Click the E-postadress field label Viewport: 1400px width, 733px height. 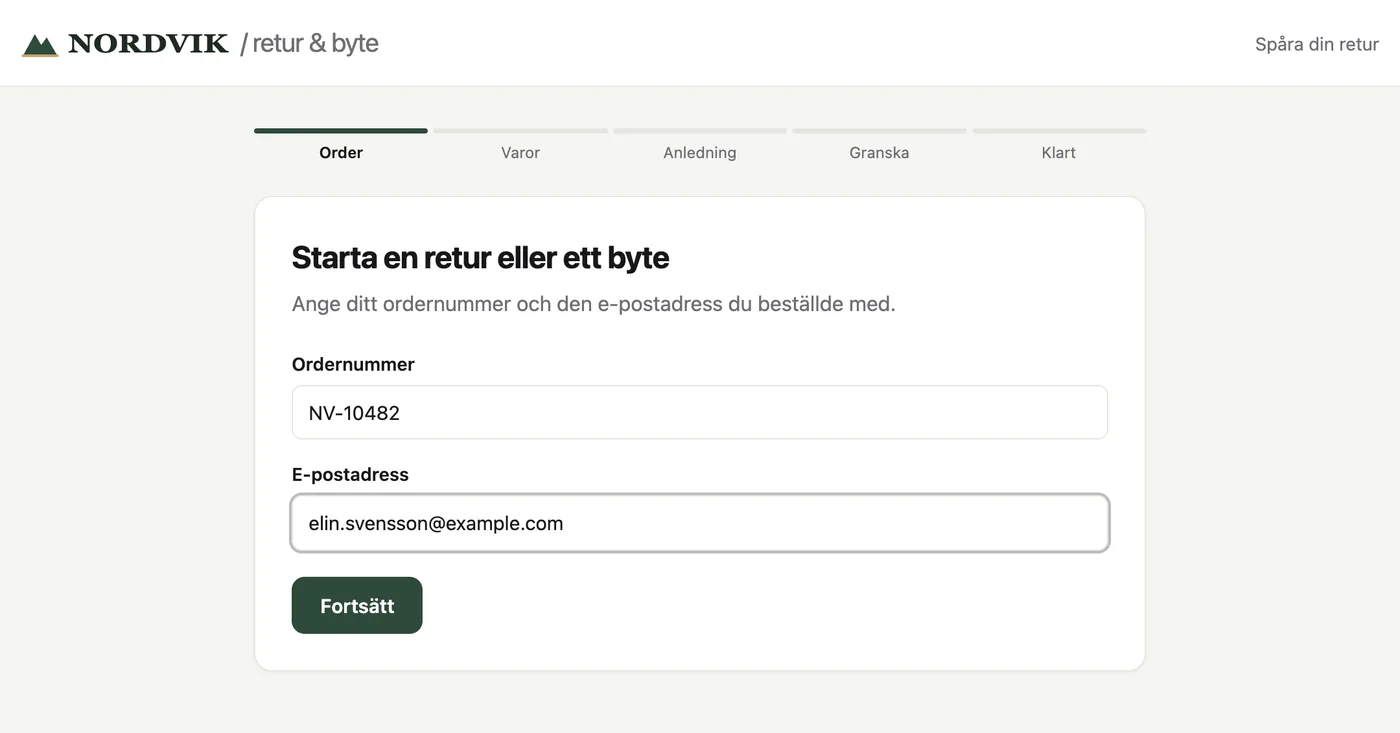click(x=350, y=474)
